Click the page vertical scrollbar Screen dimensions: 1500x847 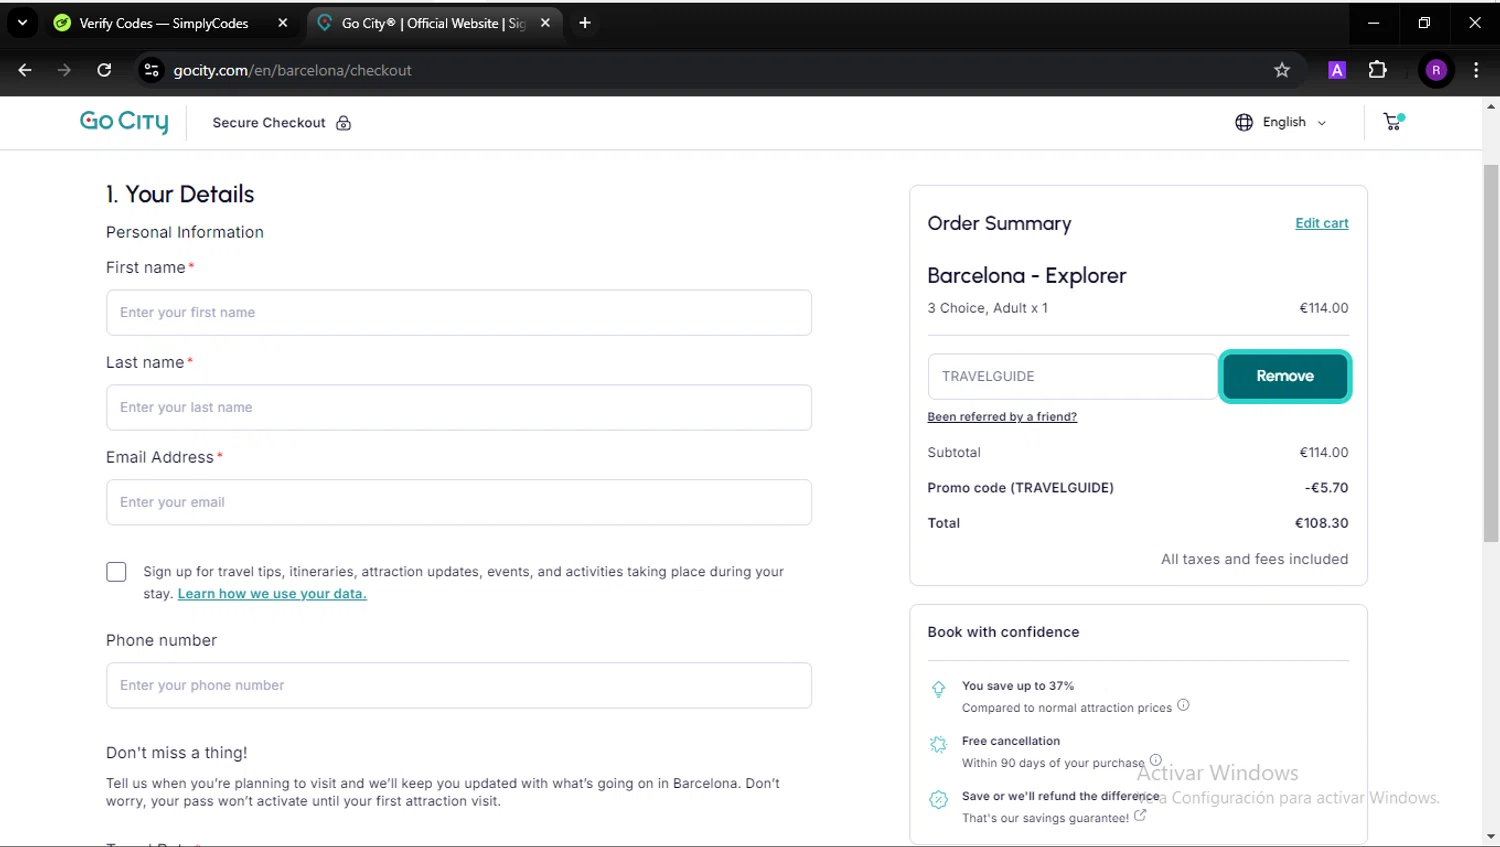(1490, 350)
